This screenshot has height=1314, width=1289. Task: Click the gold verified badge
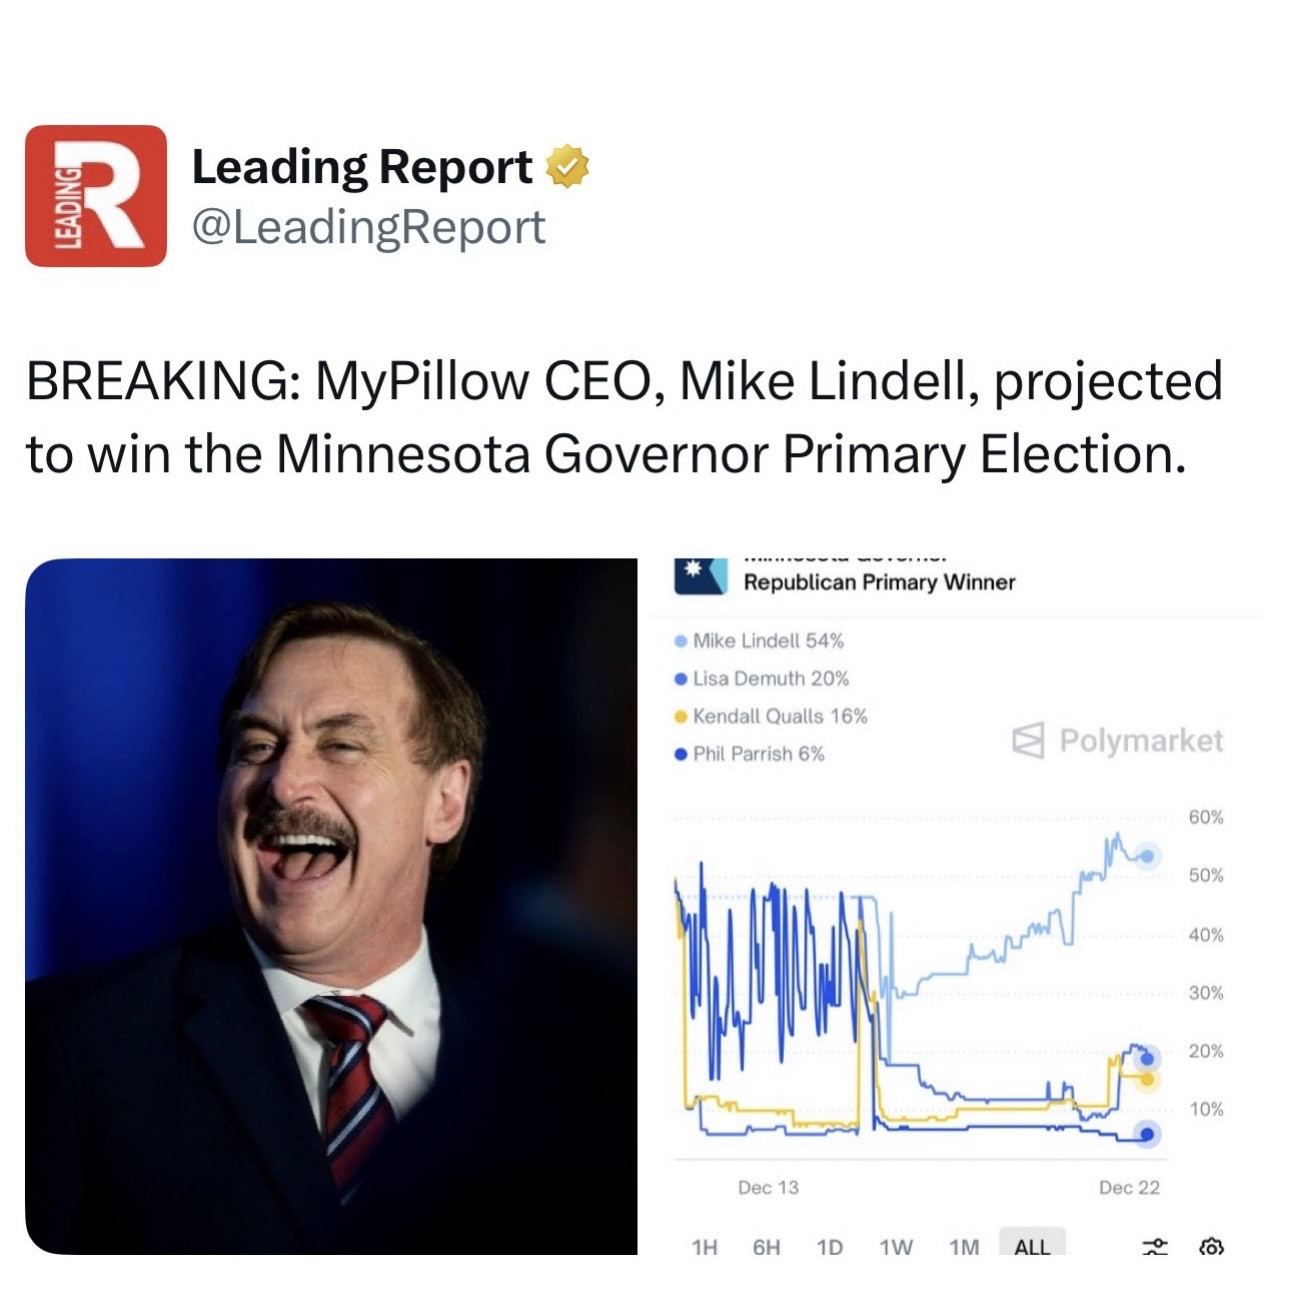coord(567,167)
